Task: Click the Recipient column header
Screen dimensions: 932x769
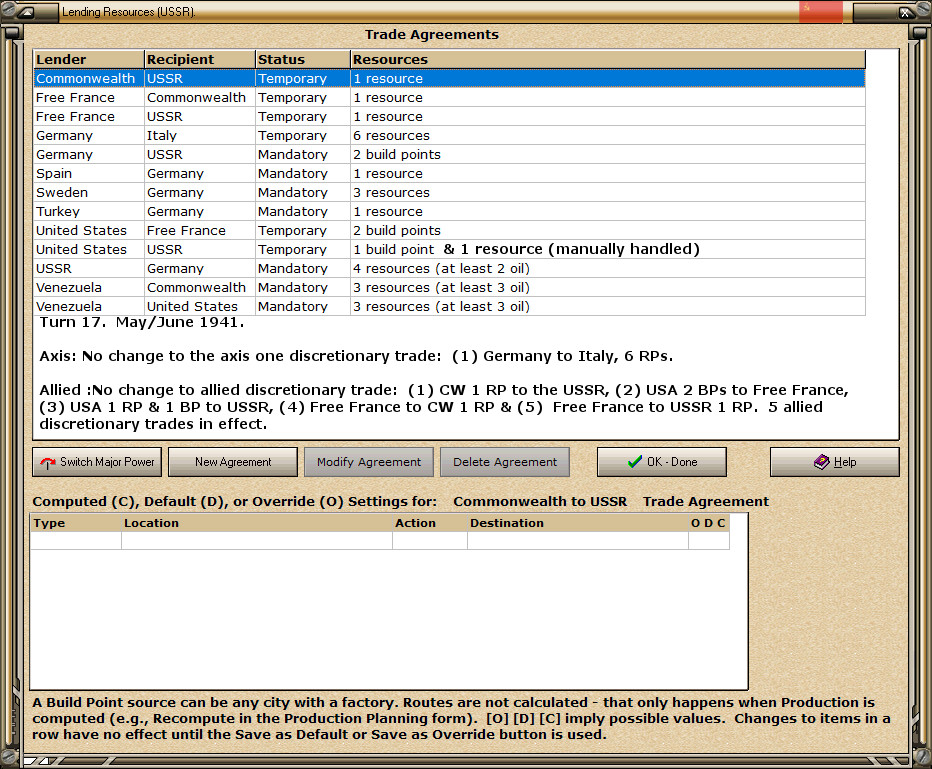Action: [200, 59]
